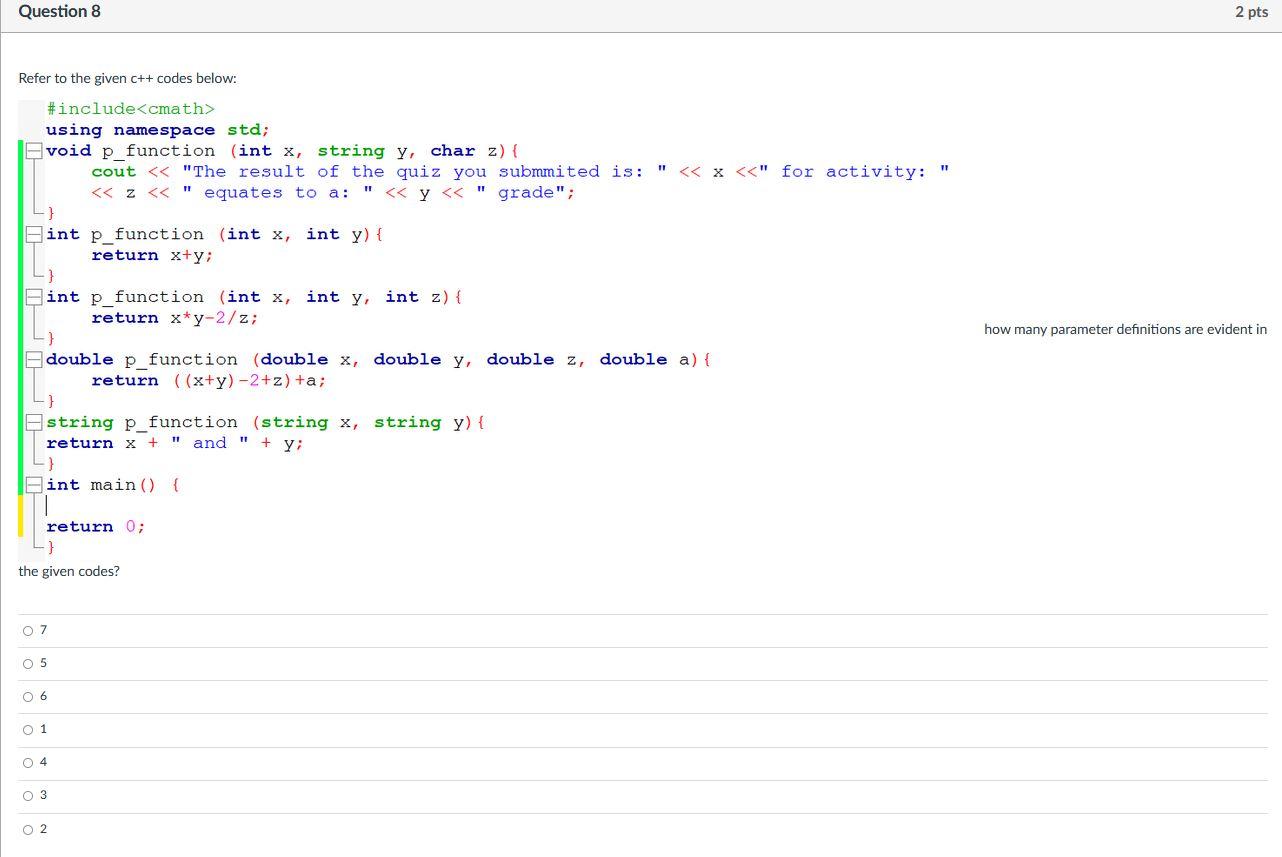Image resolution: width=1282 pixels, height=857 pixels.
Task: Click the "return ((x+y)-2+z)+a;" statement
Action: coord(209,380)
